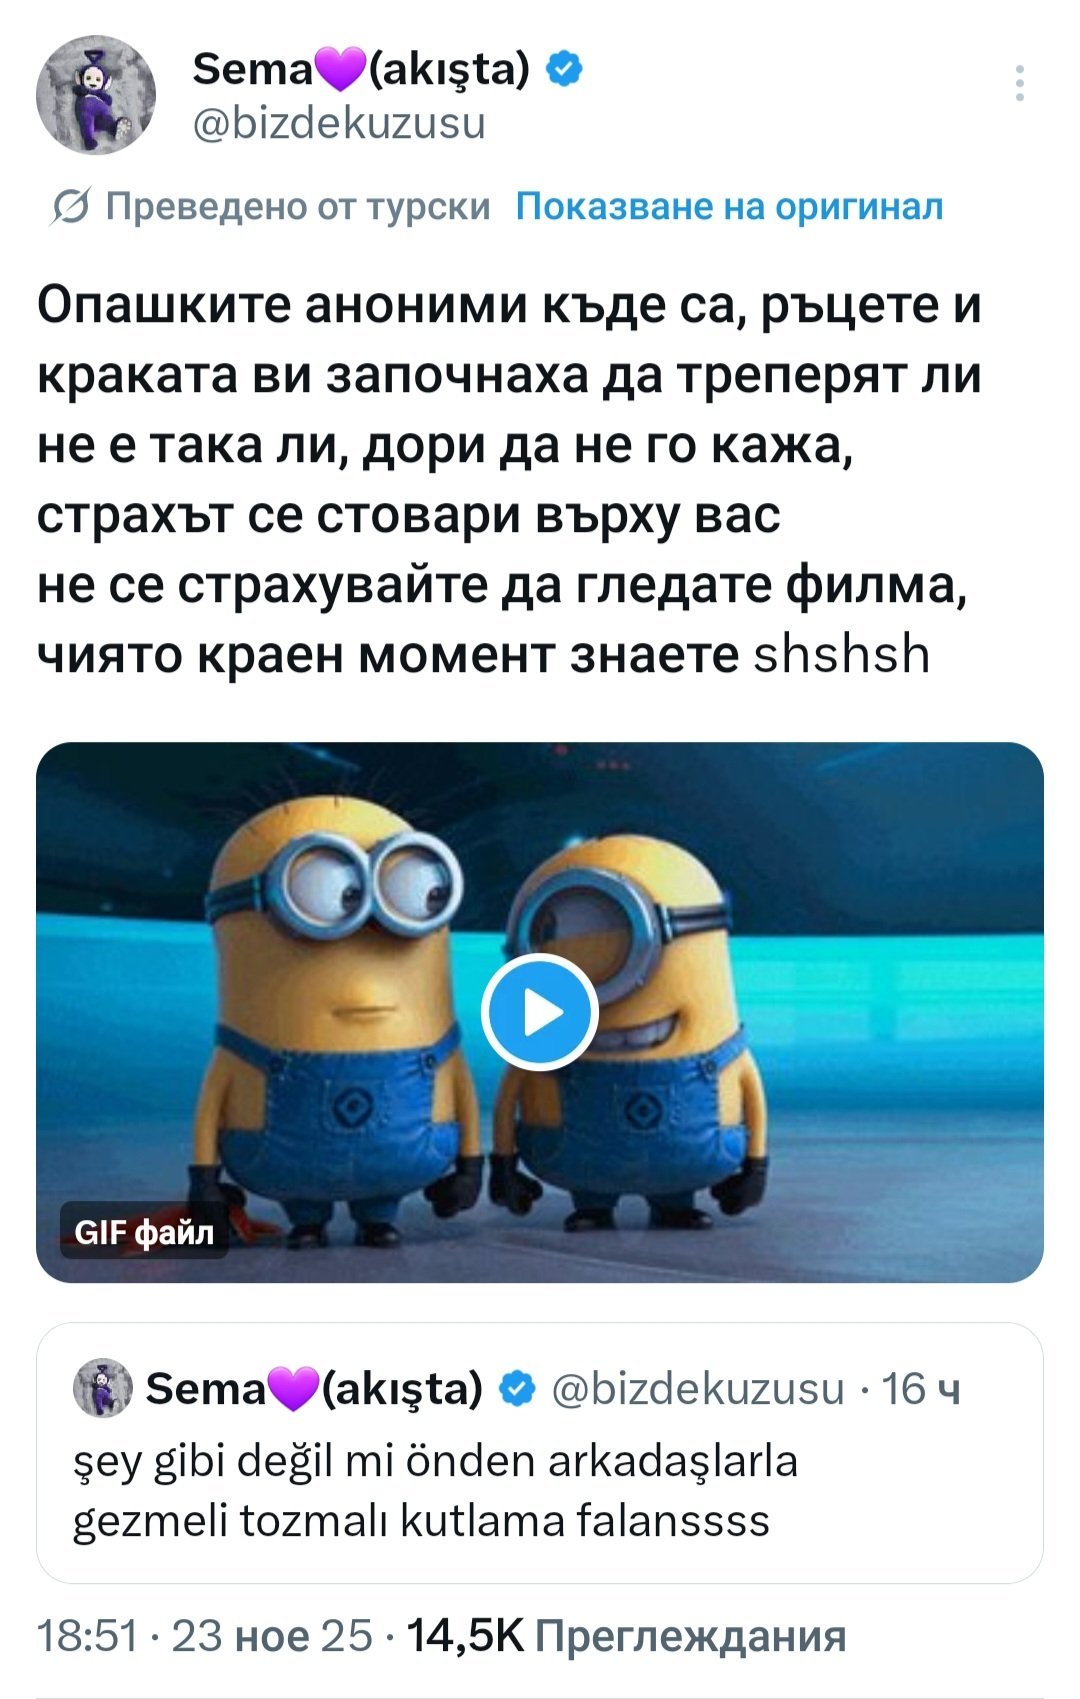Tap the small avatar in quoted tweet

103,1387
